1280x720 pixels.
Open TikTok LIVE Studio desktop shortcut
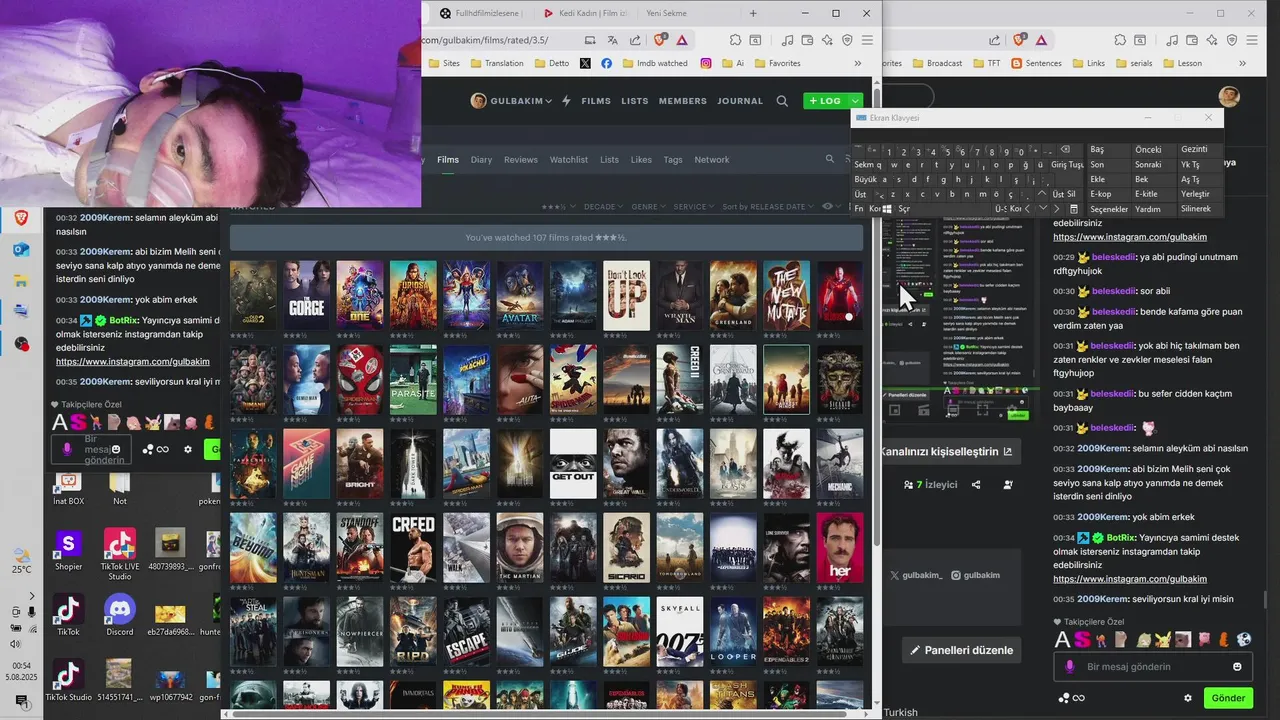[x=120, y=555]
